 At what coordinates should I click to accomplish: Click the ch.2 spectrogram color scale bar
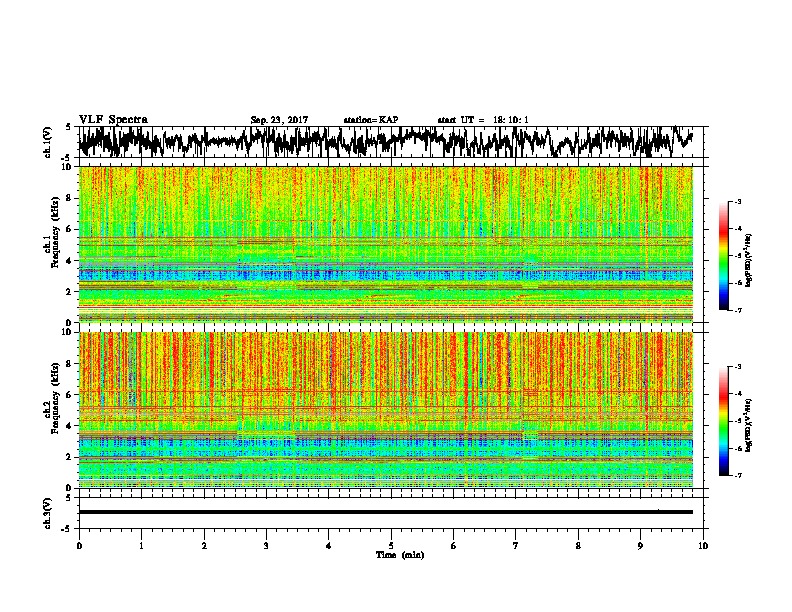pos(723,421)
